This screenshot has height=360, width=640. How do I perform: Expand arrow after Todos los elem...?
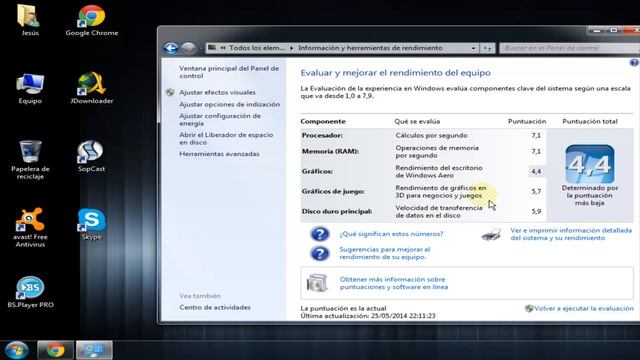(291, 48)
